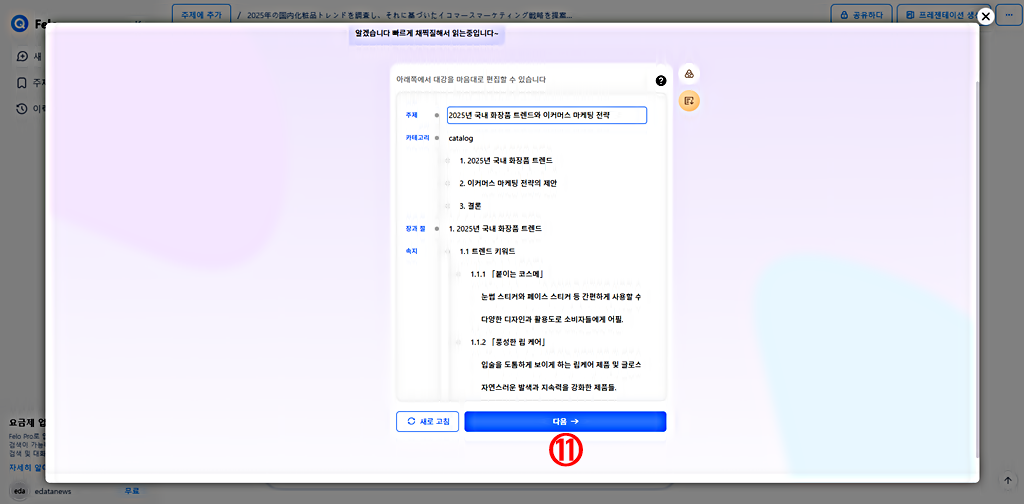Click the blue 장과 절 label

tap(415, 228)
